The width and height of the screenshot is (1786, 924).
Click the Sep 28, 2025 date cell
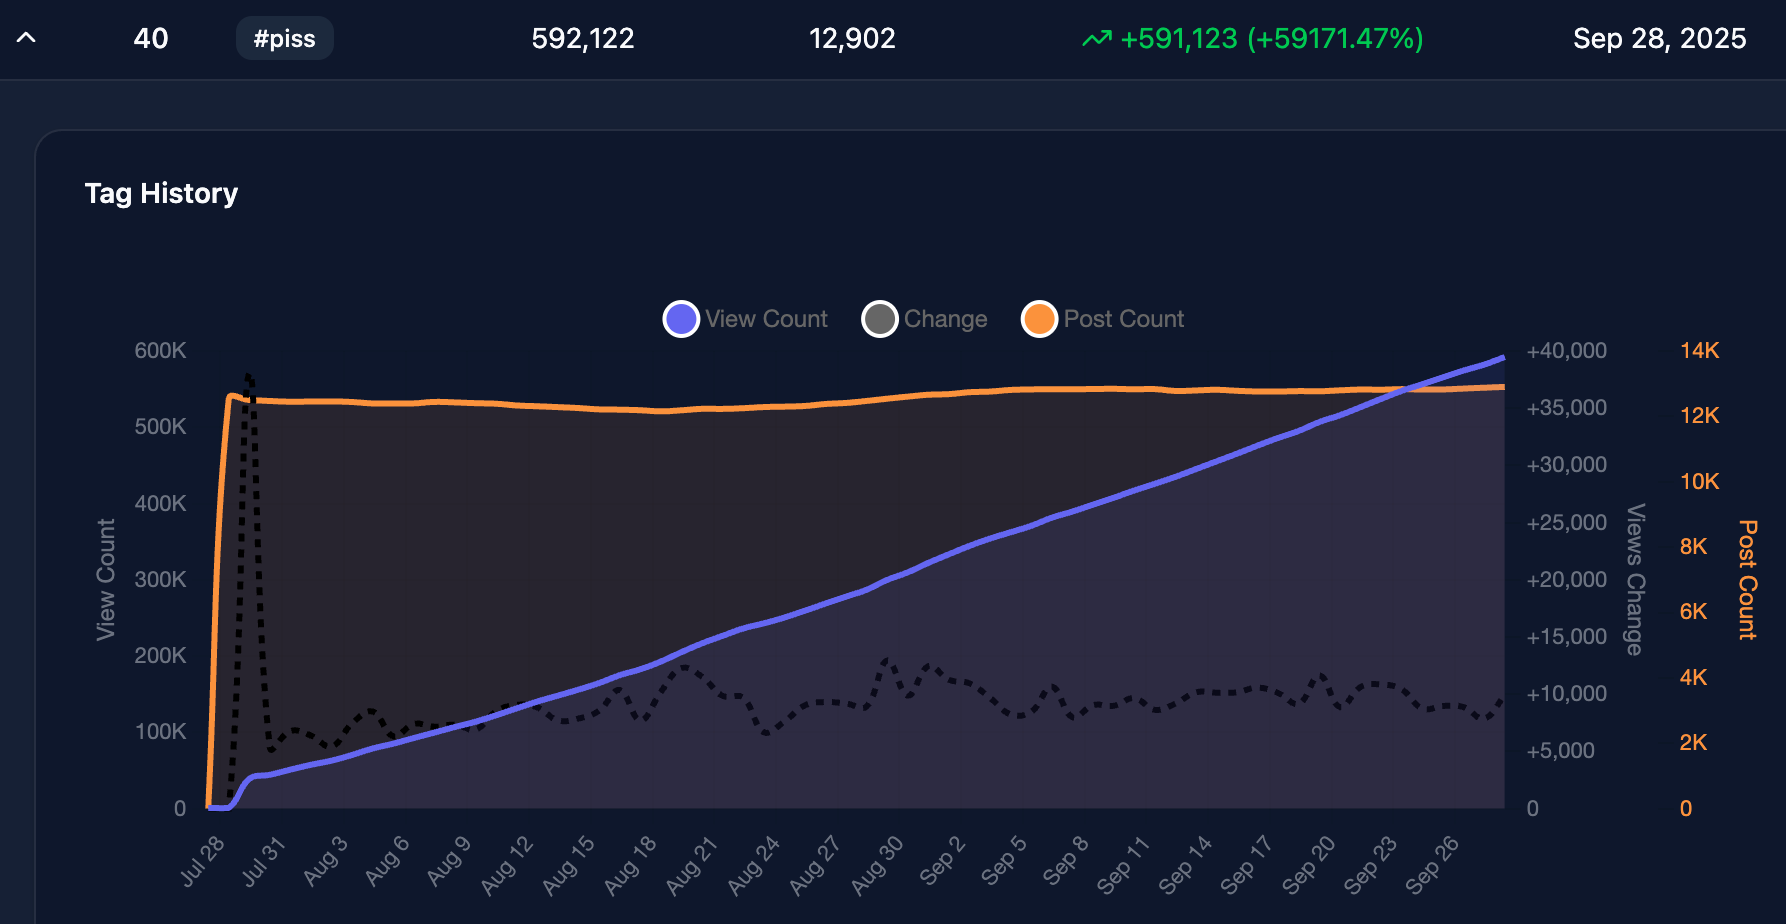coord(1659,39)
